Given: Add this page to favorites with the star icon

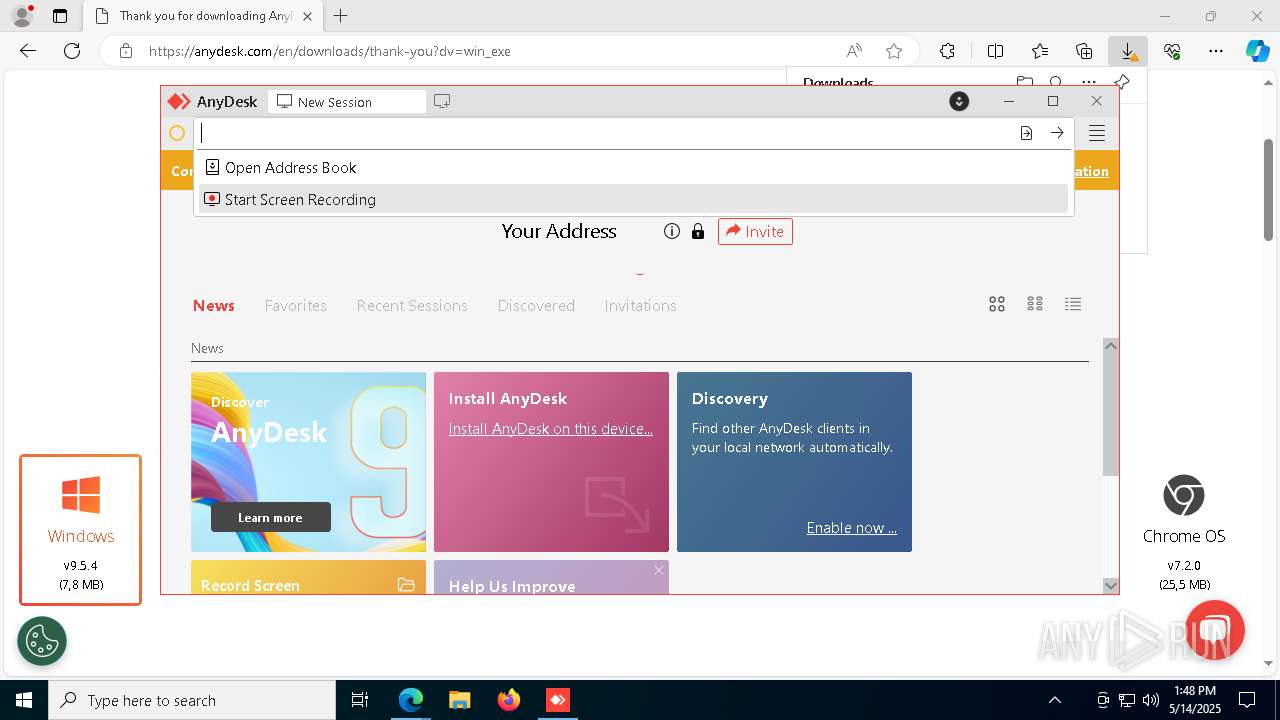Looking at the screenshot, I should [x=894, y=51].
